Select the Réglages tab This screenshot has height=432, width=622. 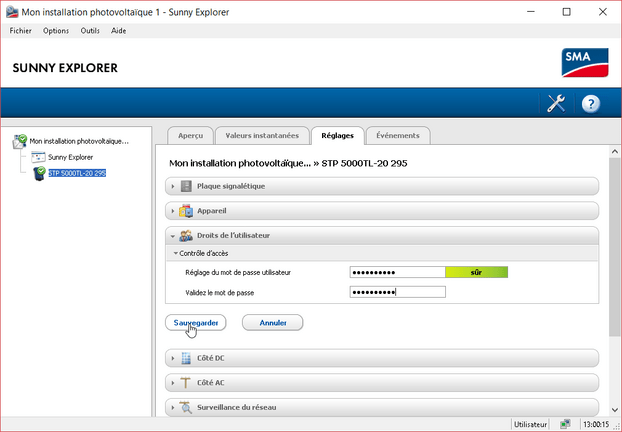338,136
